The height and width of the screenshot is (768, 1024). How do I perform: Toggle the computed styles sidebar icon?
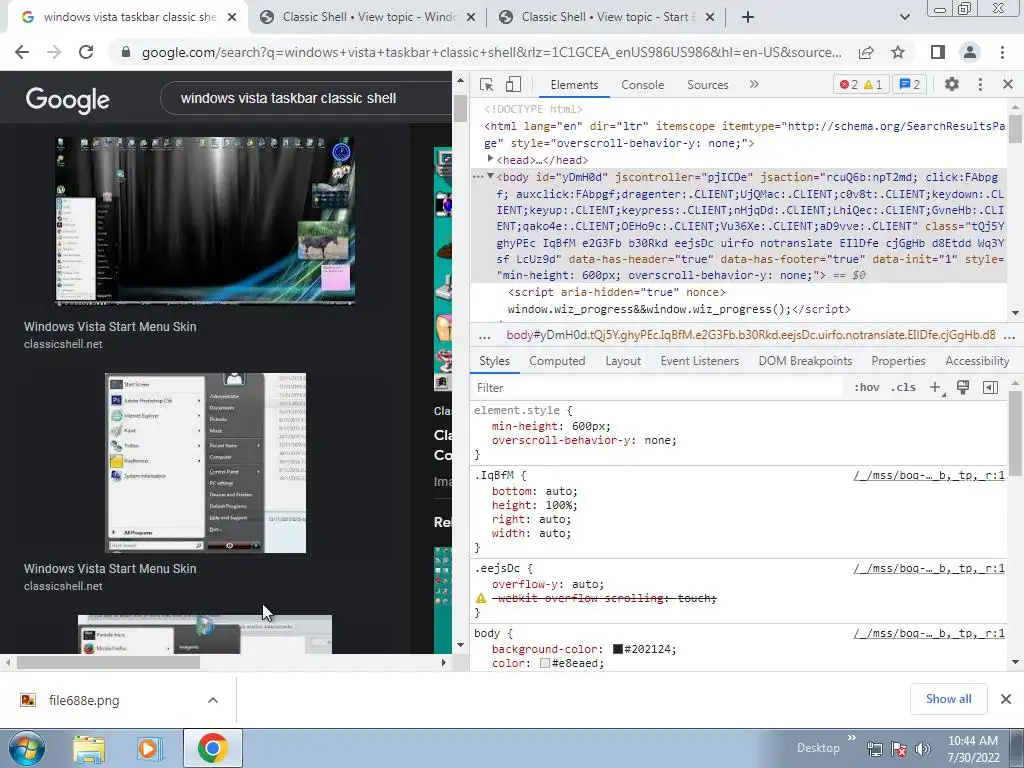tap(990, 387)
